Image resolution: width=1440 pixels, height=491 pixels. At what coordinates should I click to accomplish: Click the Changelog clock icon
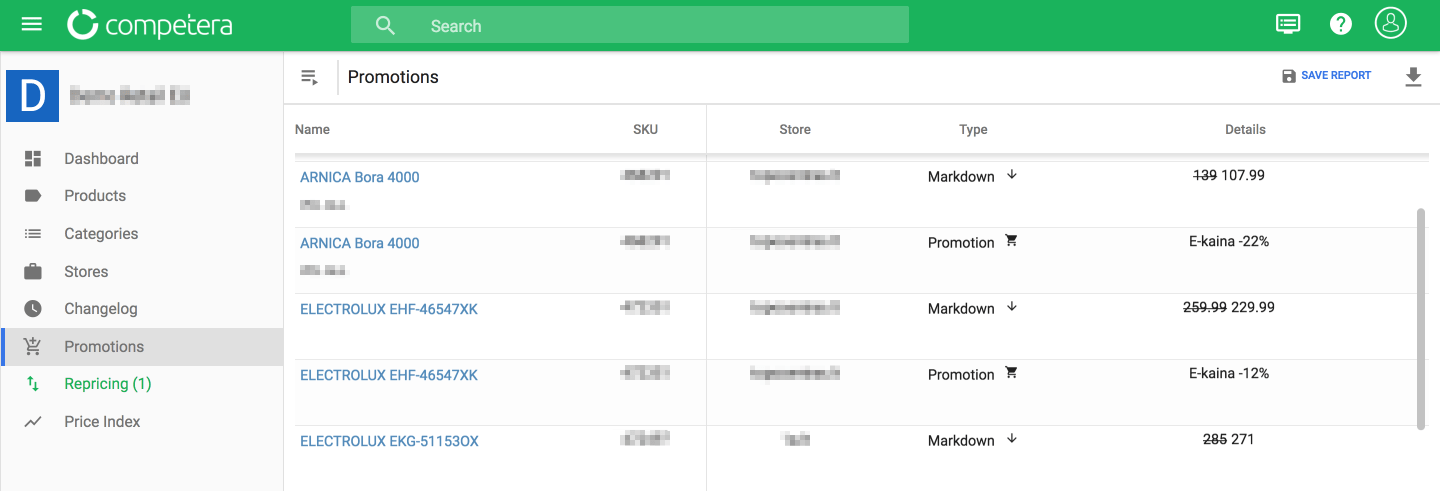pos(33,309)
